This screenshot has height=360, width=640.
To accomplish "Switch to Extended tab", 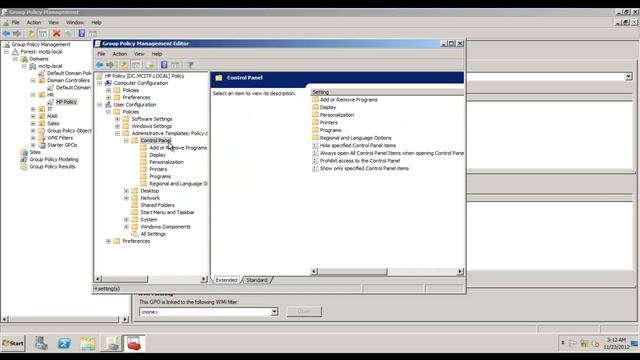I will point(226,280).
